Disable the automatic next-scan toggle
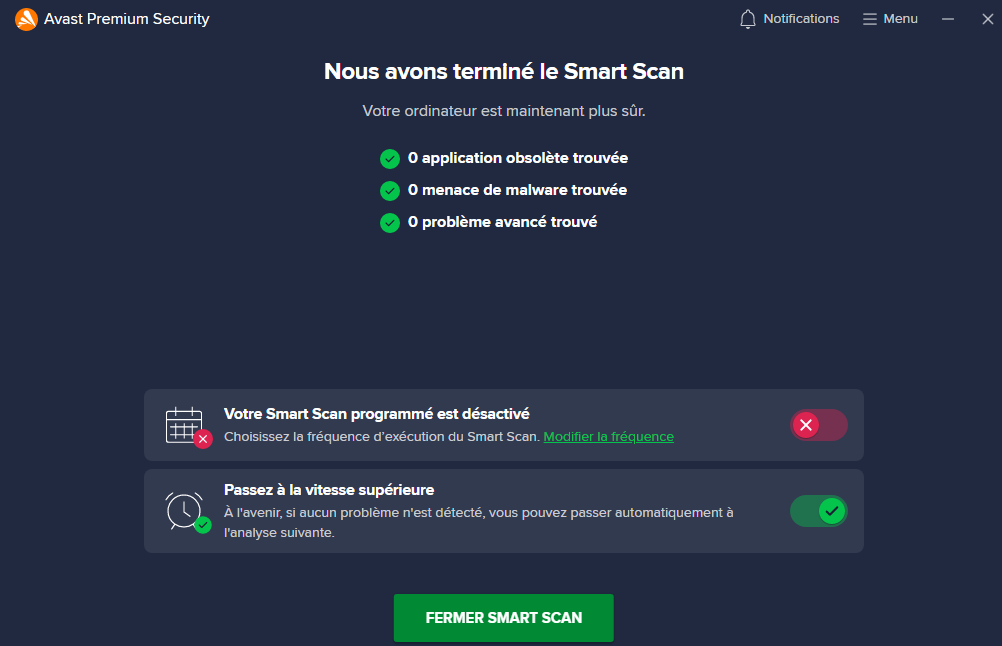The image size is (1002, 646). tap(818, 511)
